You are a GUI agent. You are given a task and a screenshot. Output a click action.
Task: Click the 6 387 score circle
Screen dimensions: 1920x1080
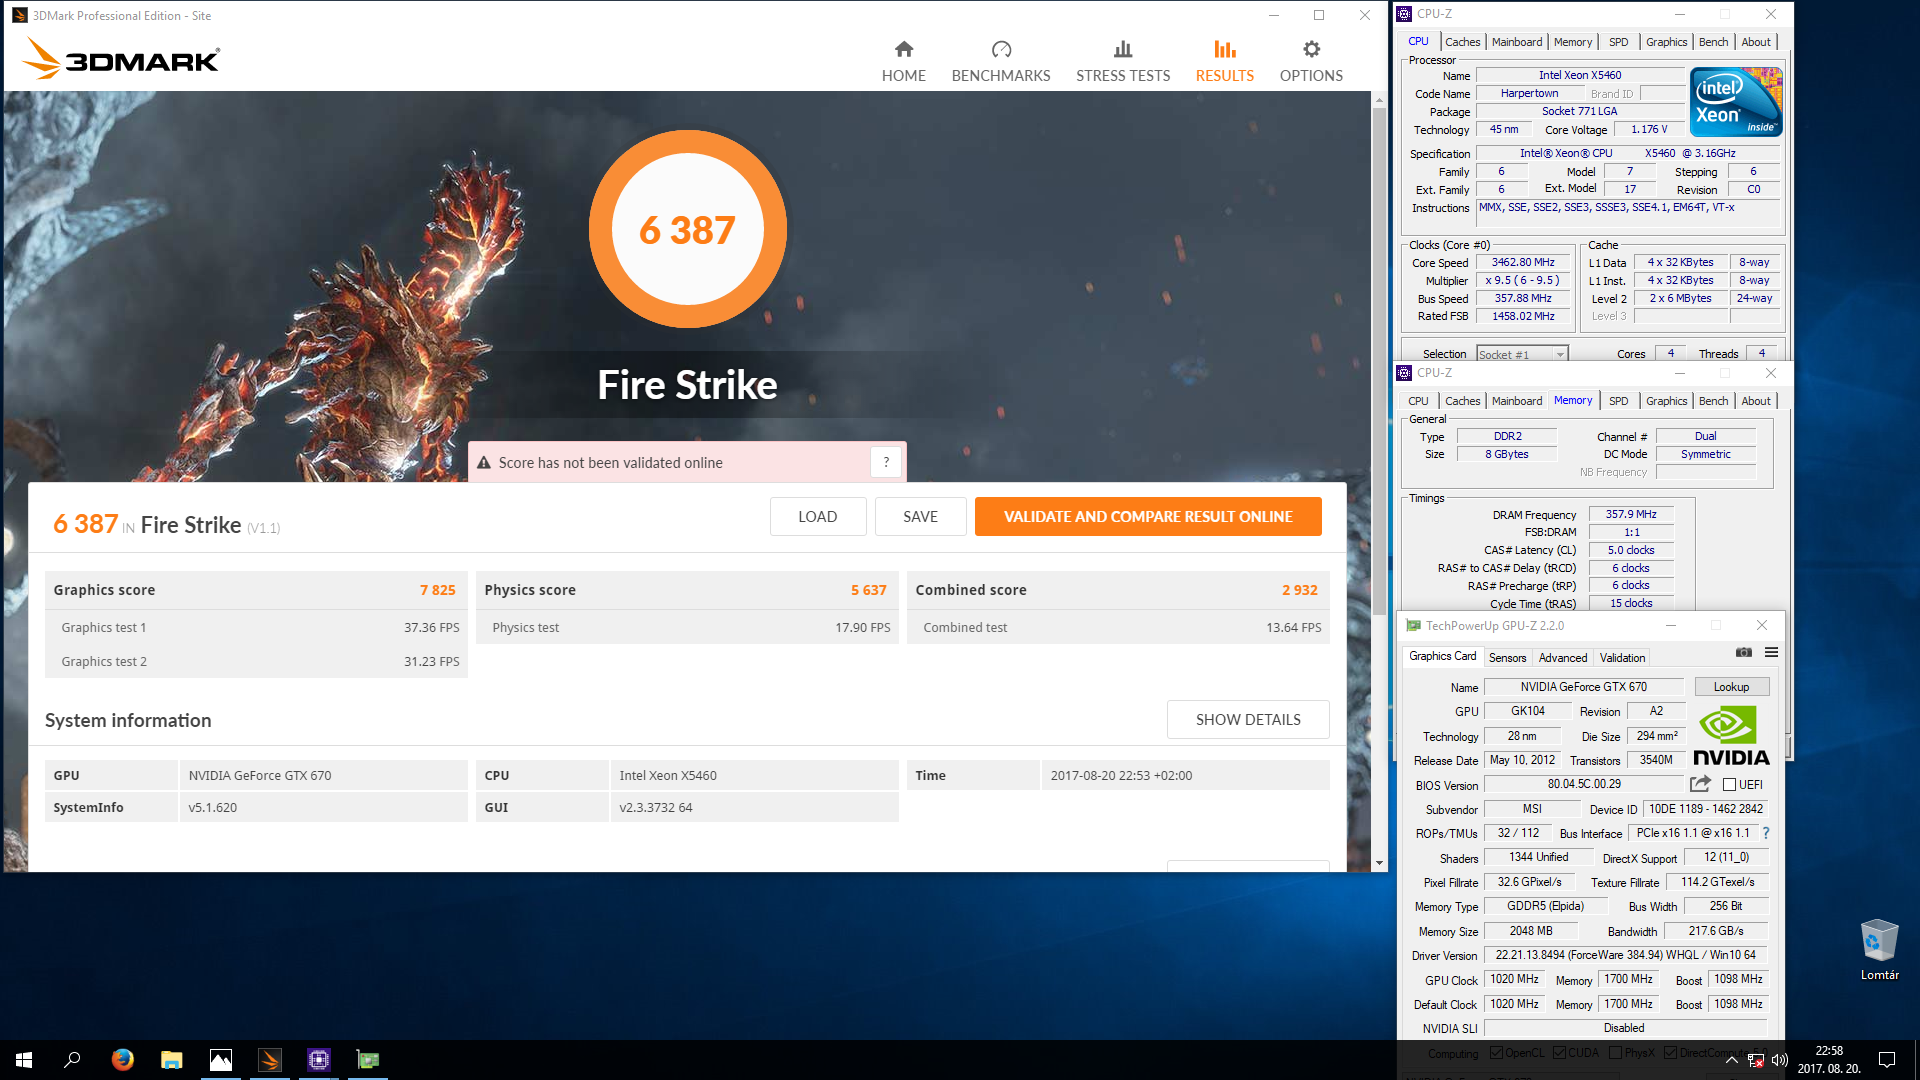click(687, 229)
